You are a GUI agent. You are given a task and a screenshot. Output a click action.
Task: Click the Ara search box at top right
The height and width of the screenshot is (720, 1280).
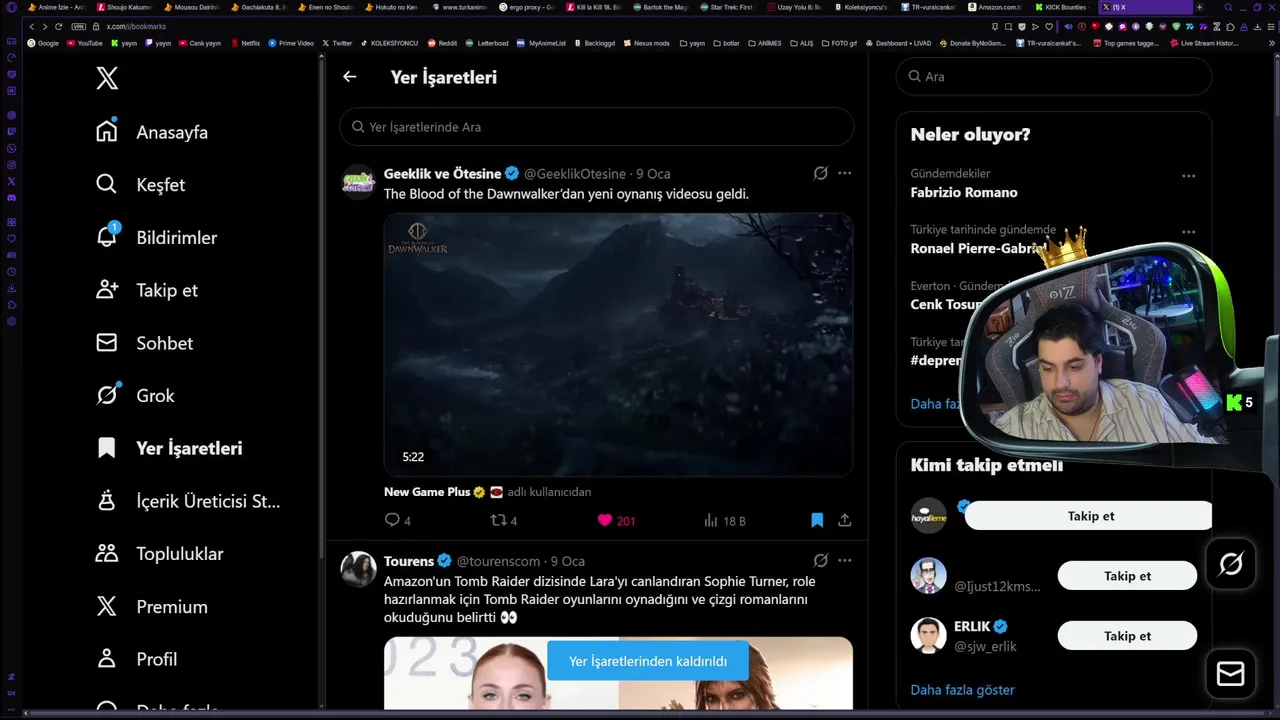pos(1054,76)
